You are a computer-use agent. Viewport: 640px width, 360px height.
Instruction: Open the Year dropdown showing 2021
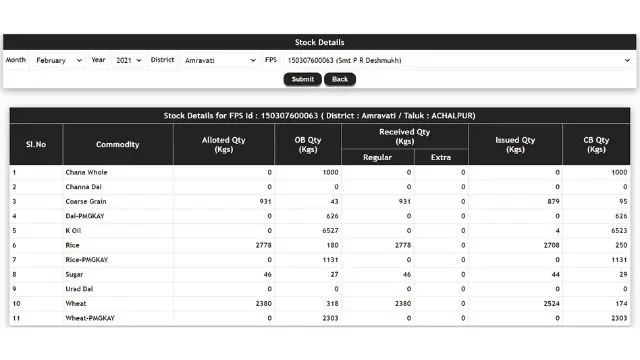[x=128, y=60]
